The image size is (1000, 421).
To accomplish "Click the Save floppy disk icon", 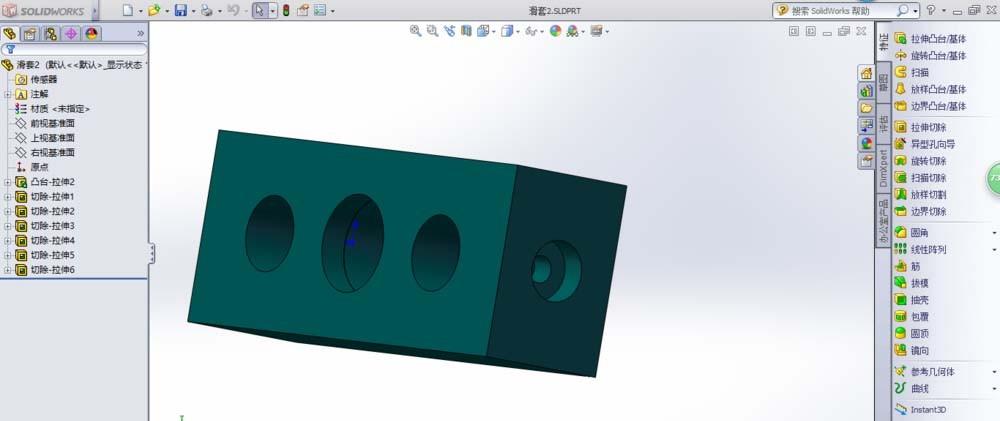I will [180, 10].
